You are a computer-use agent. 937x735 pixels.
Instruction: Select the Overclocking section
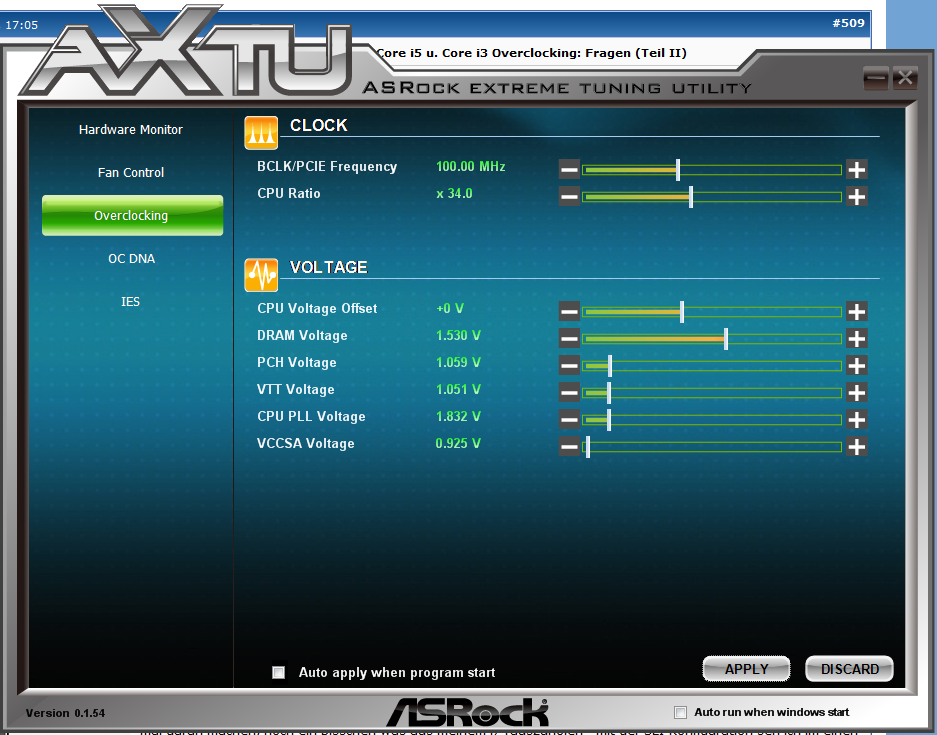(x=132, y=215)
